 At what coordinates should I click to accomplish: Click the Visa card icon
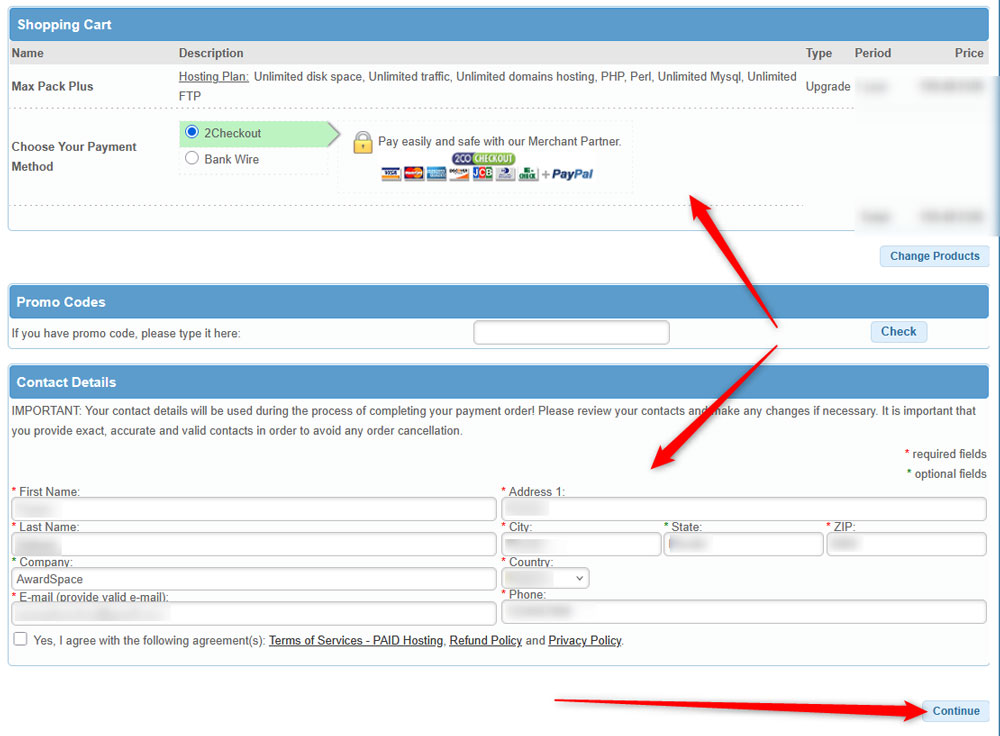click(x=392, y=173)
